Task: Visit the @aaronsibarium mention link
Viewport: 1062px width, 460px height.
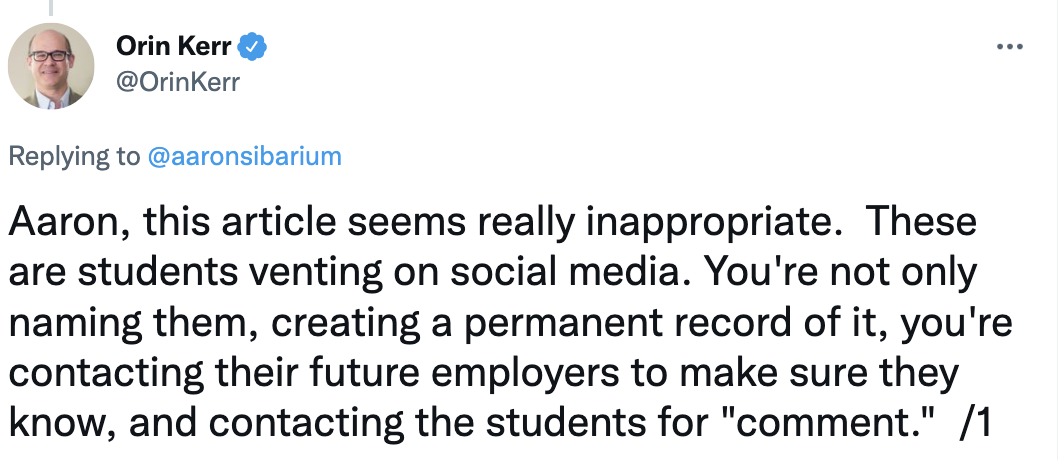Action: [244, 156]
